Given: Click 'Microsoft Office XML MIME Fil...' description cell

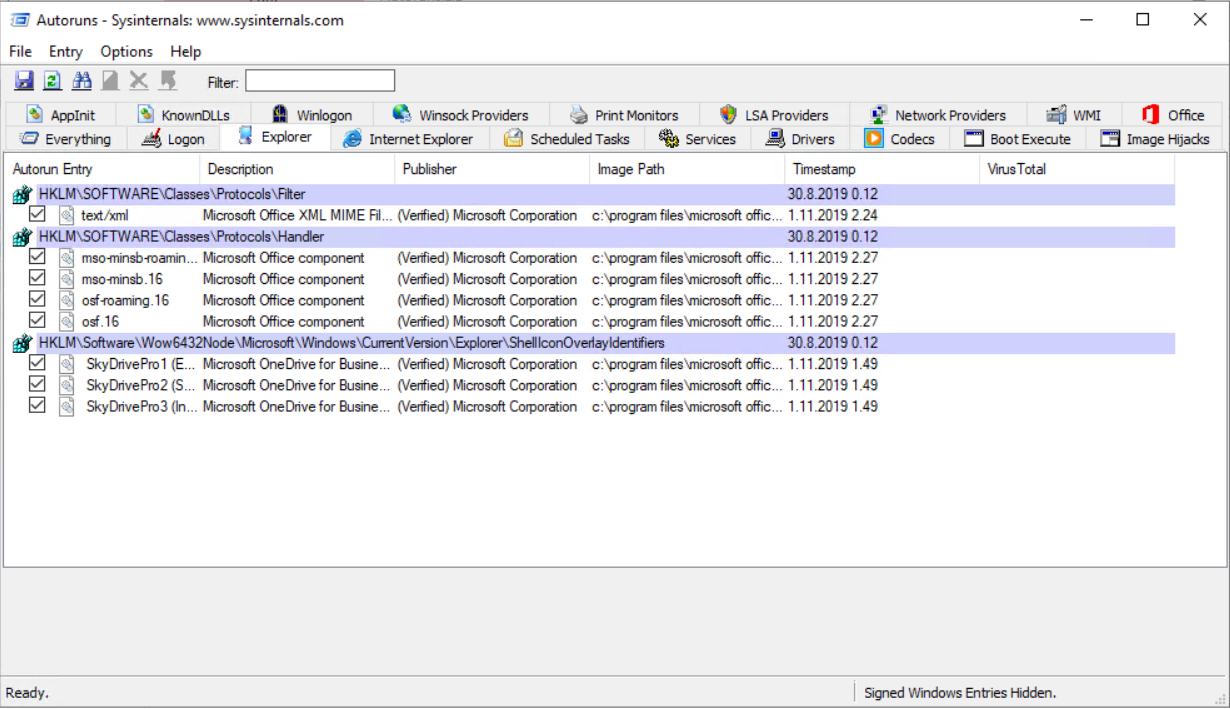Looking at the screenshot, I should coord(297,215).
